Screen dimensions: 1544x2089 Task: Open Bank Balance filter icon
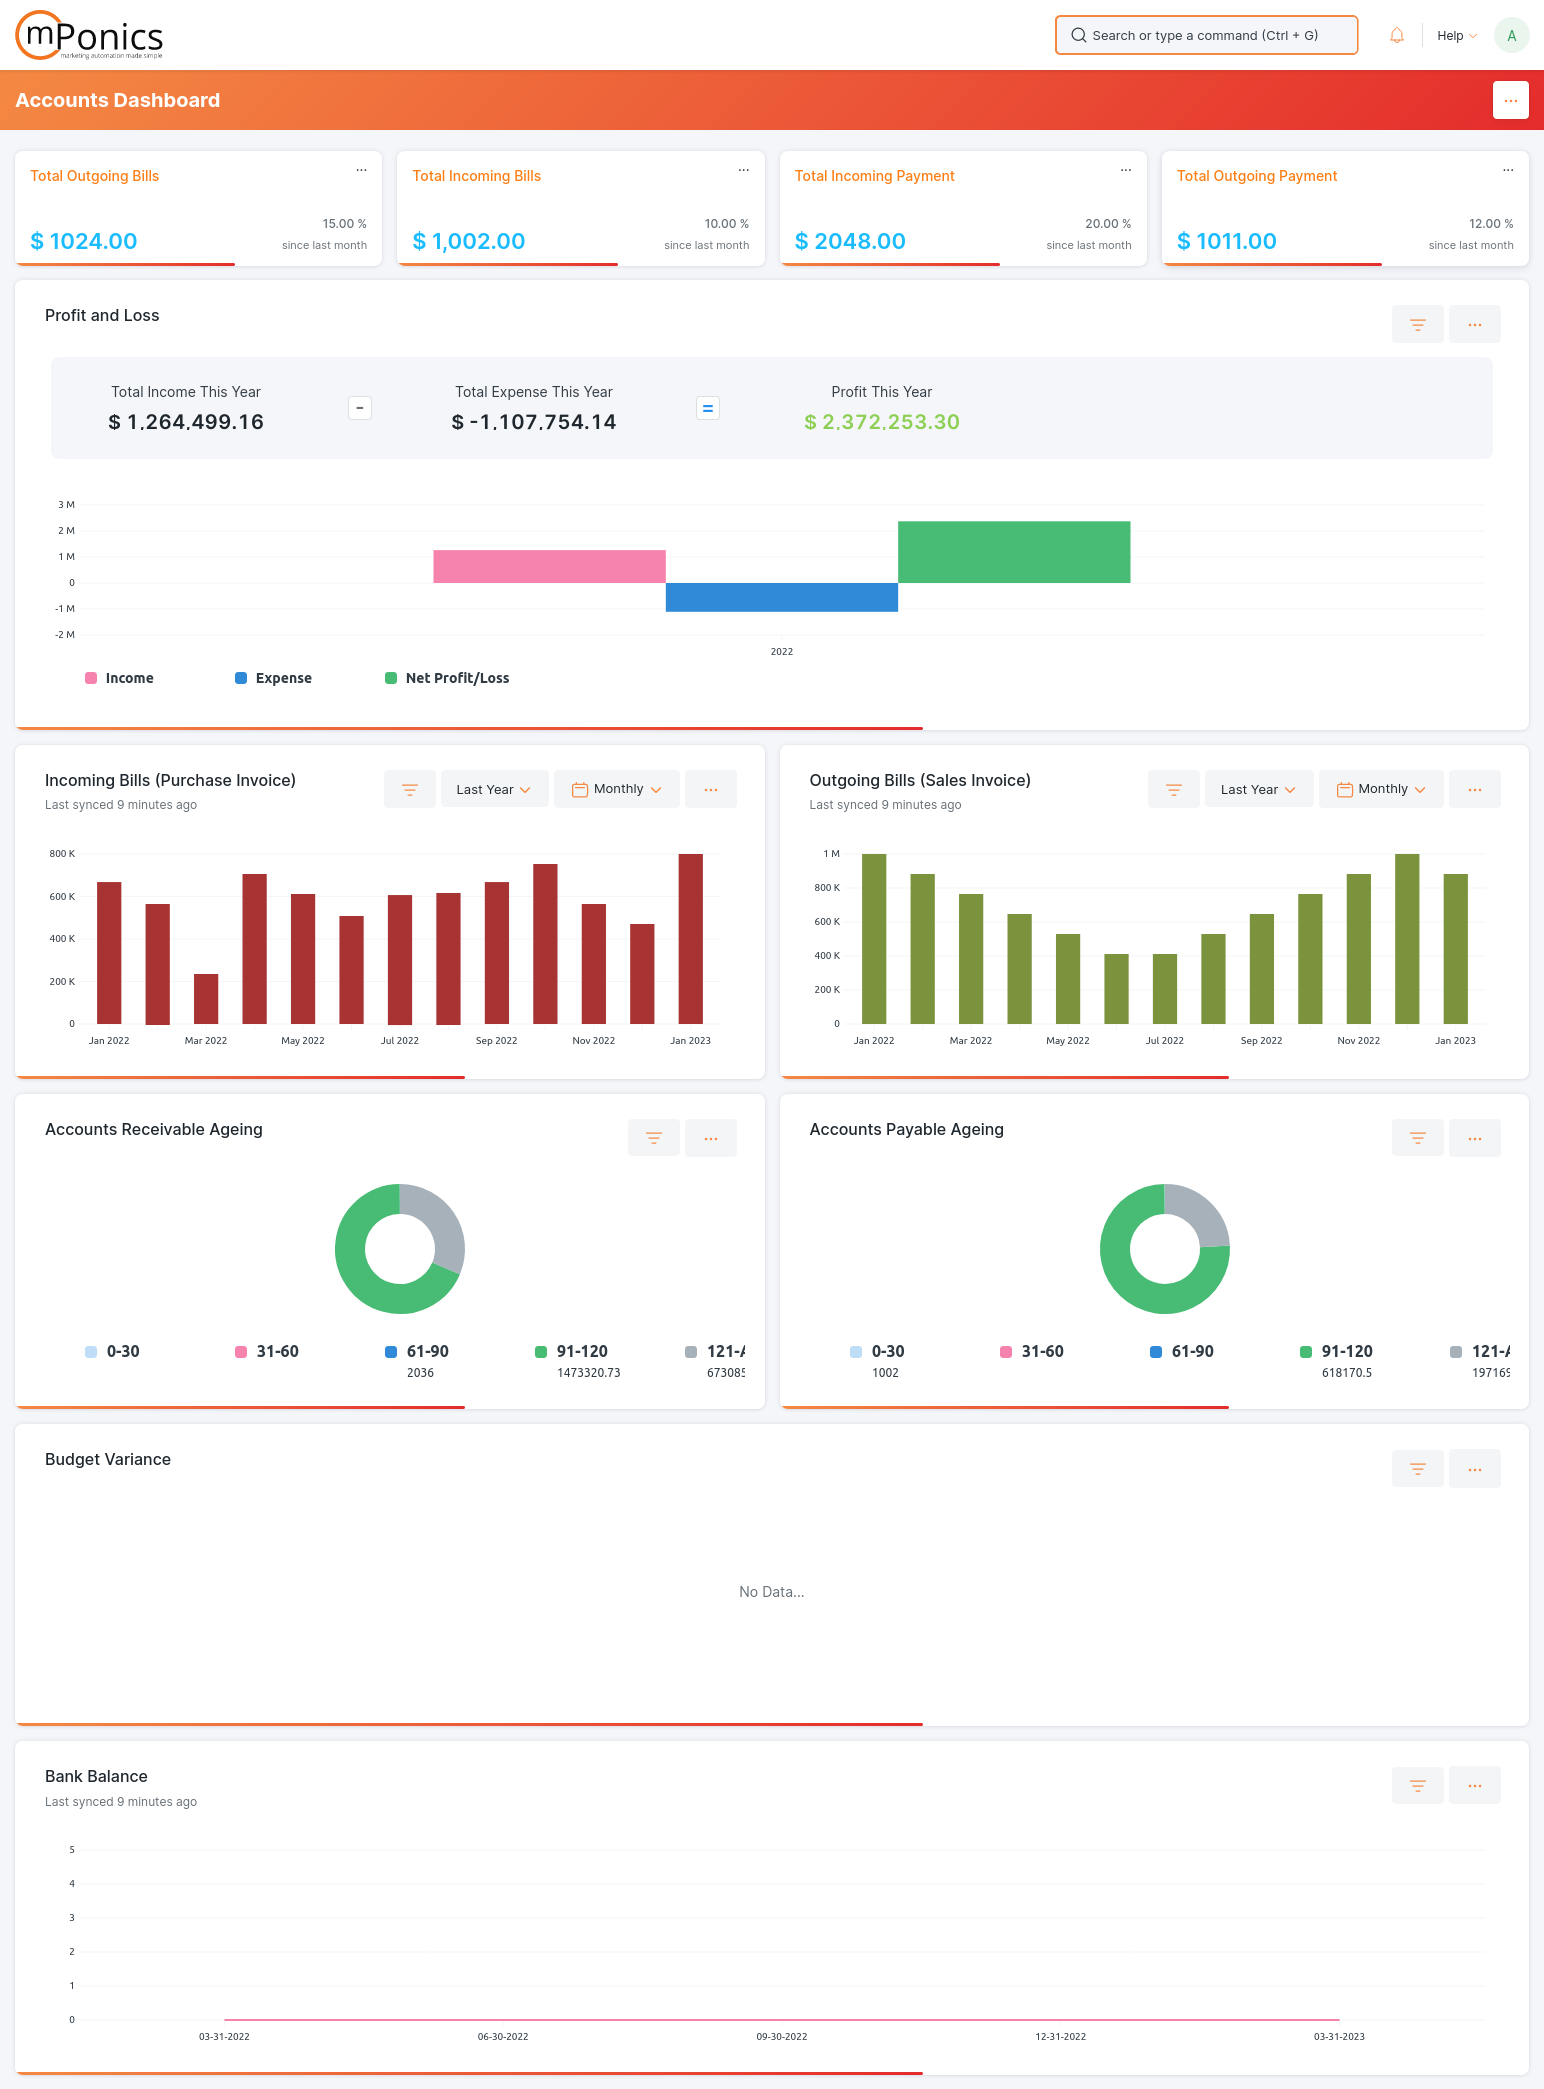coord(1417,1786)
